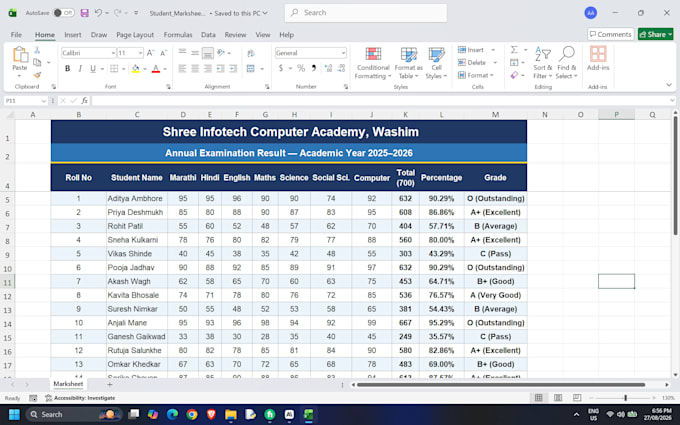
Task: Insert AutoSum using sigma icon
Action: (514, 50)
